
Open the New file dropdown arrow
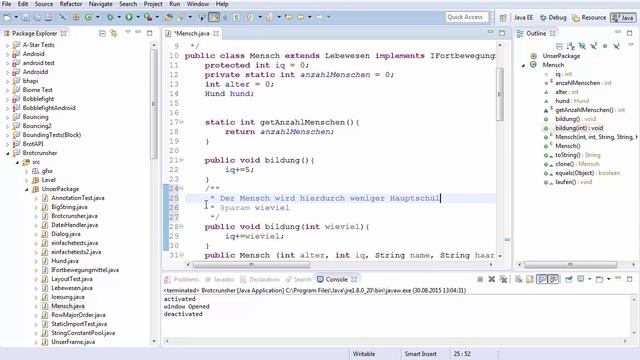coord(16,17)
